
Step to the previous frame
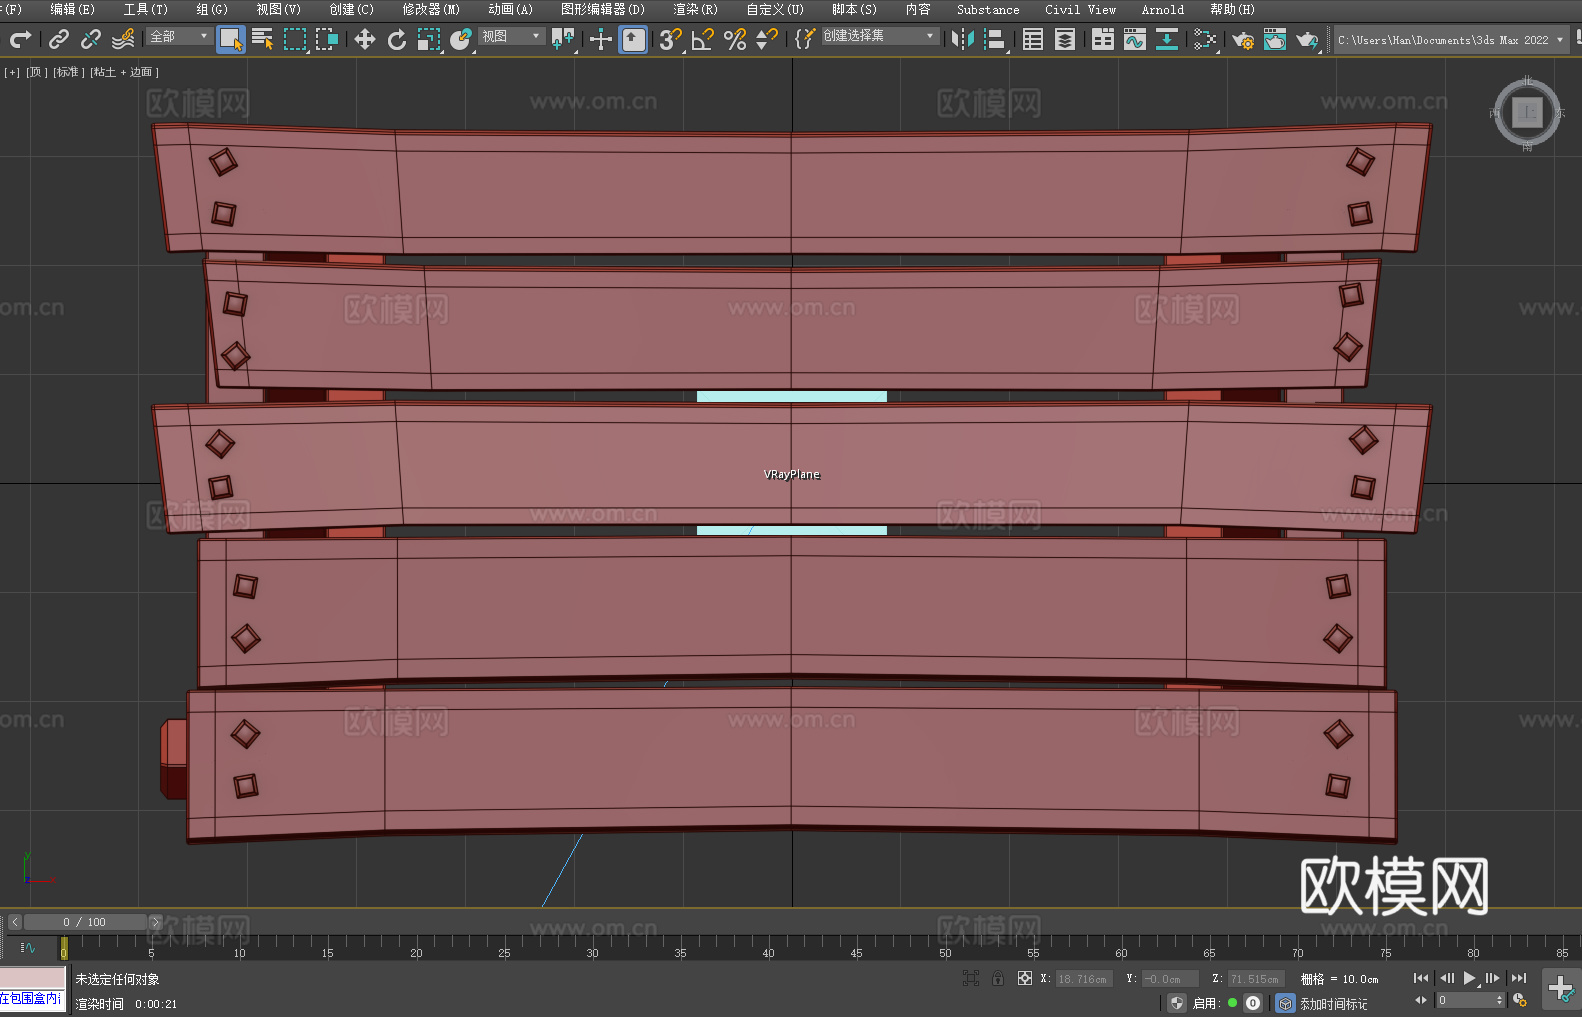point(1447,978)
